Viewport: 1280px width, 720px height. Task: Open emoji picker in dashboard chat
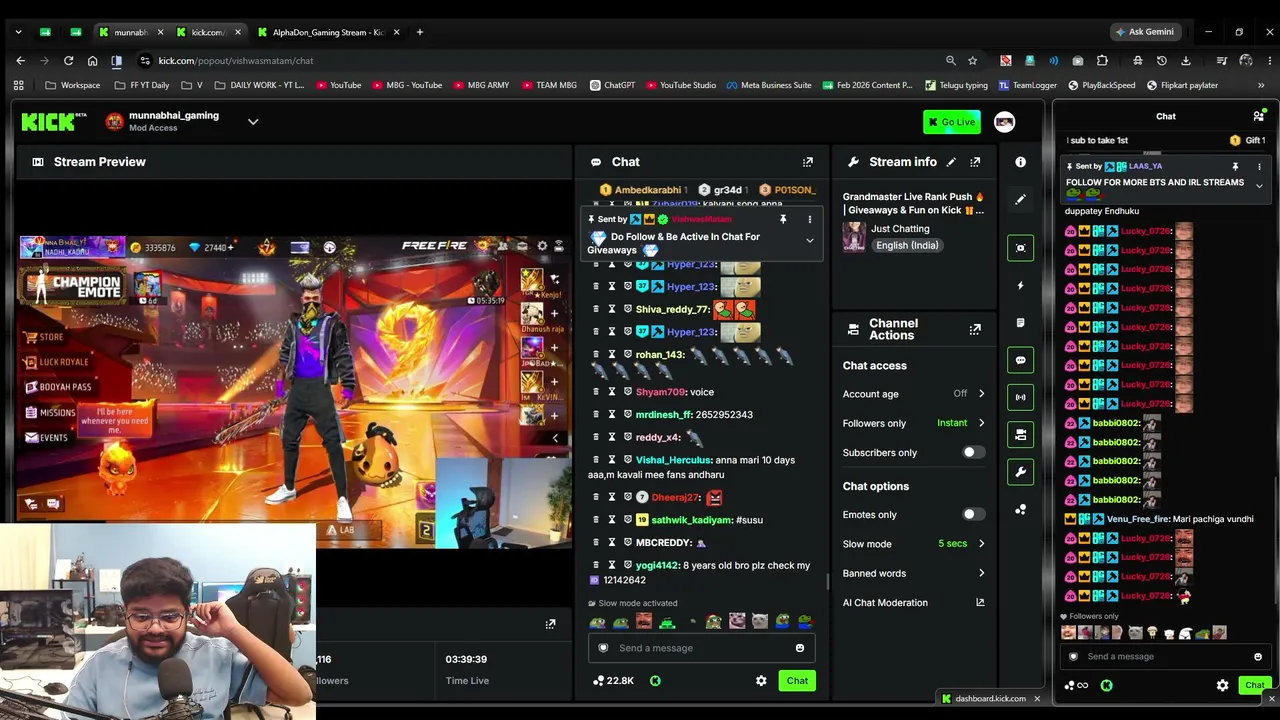click(x=800, y=648)
